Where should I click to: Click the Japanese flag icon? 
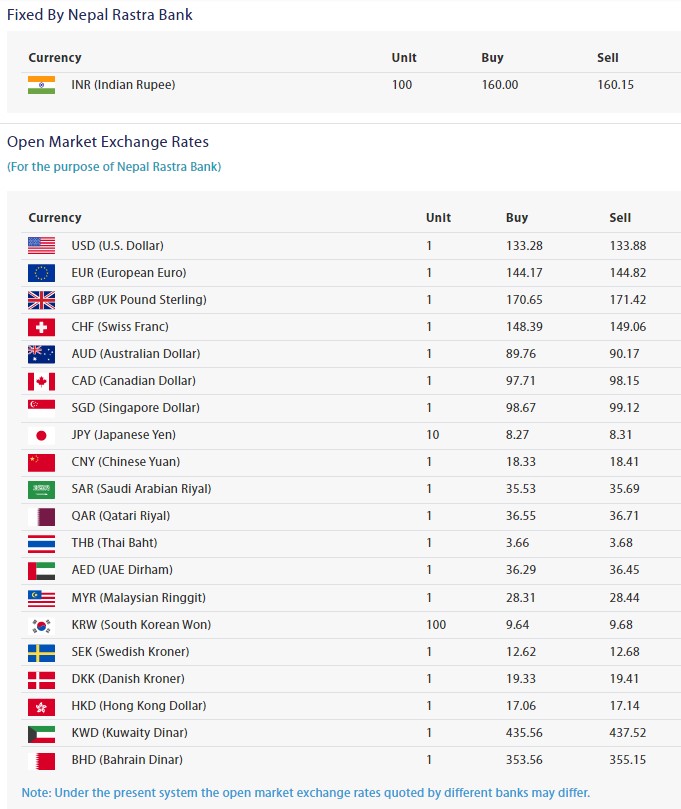click(x=41, y=435)
